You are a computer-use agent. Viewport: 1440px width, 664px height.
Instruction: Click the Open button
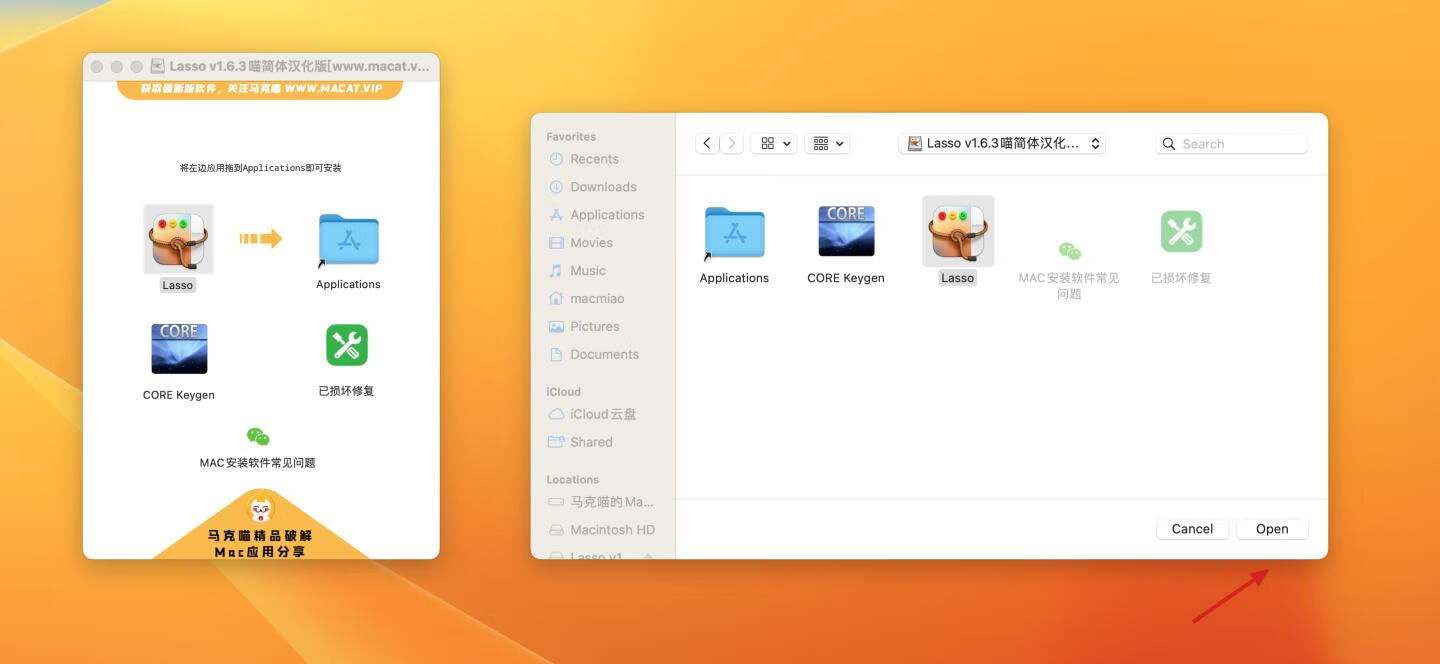pyautogui.click(x=1272, y=528)
